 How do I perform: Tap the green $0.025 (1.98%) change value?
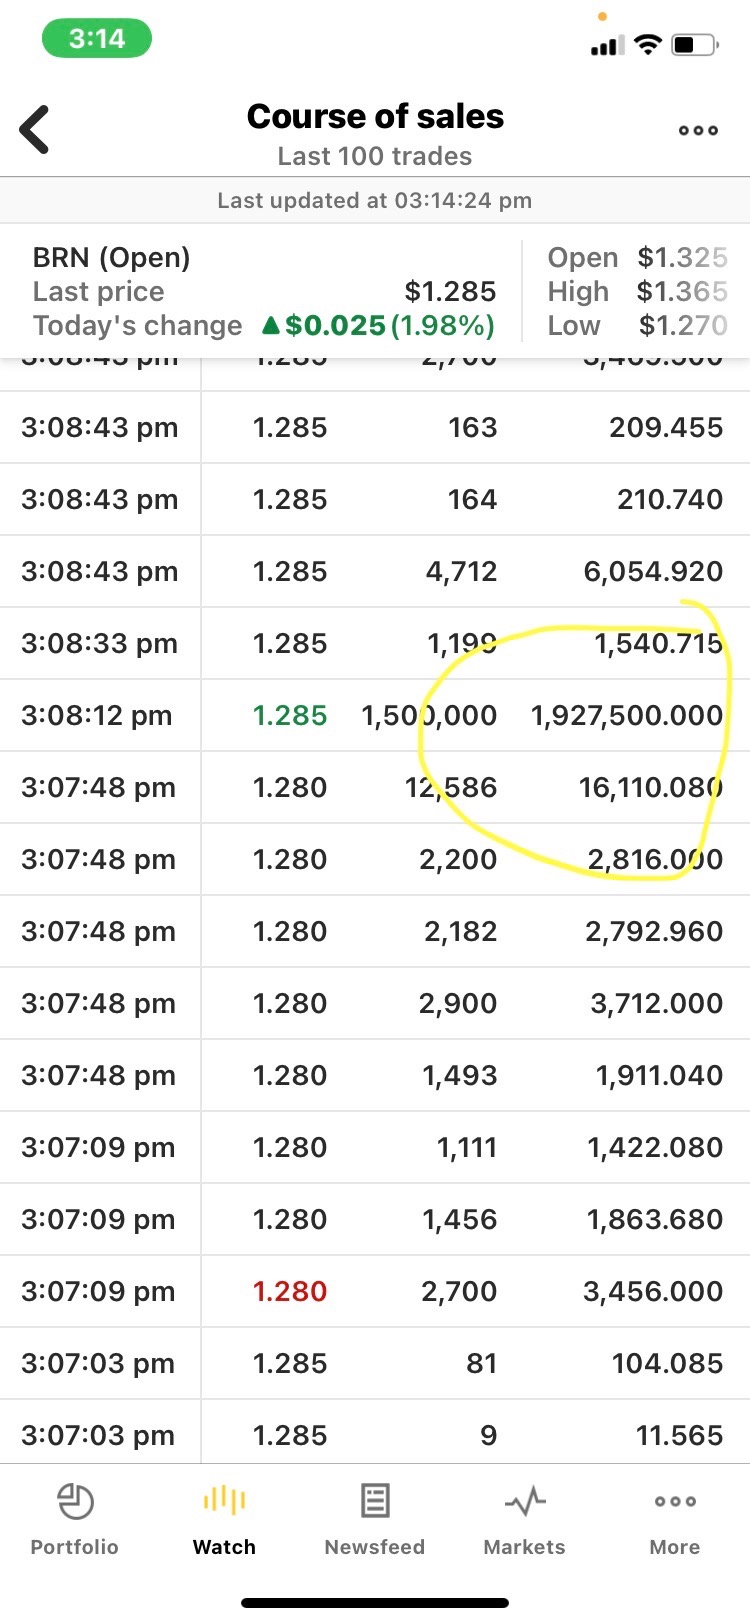point(378,326)
